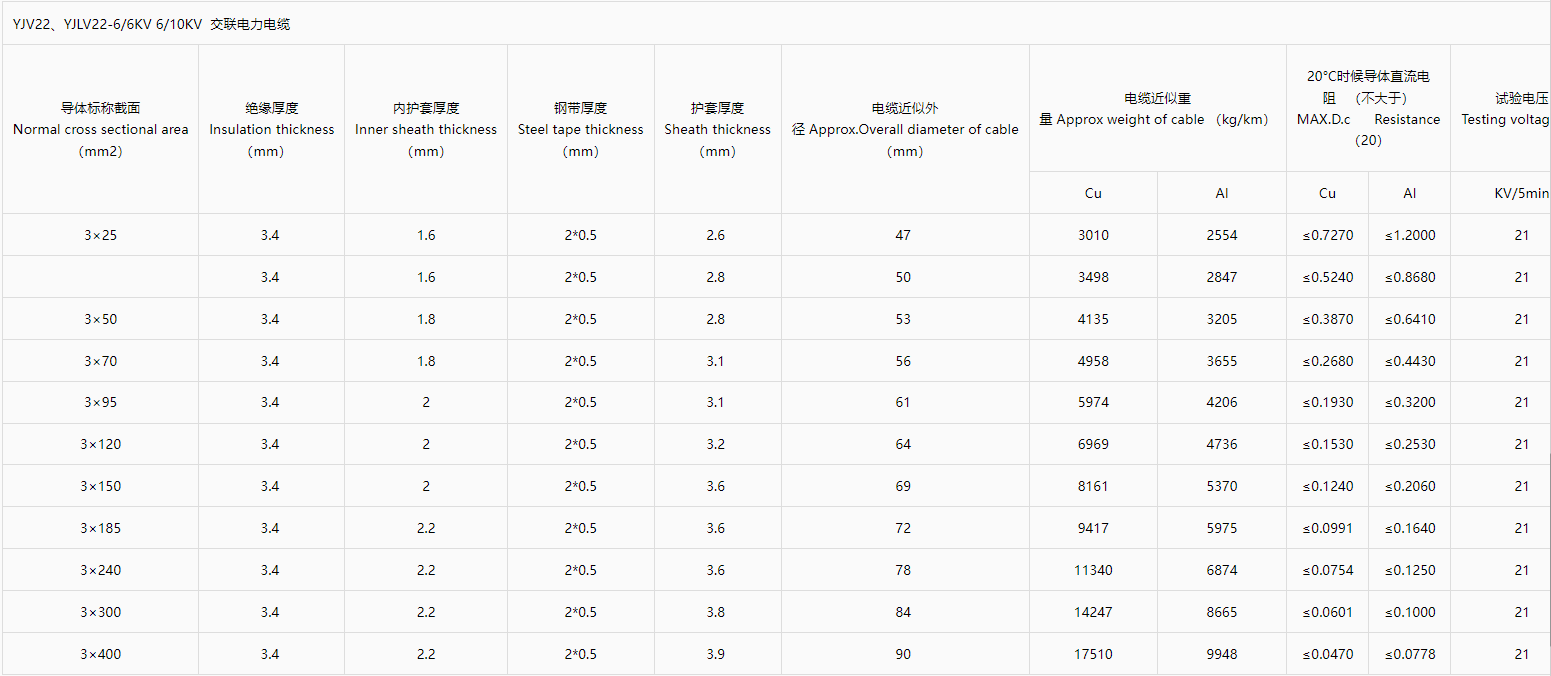The height and width of the screenshot is (676, 1551).
Task: Click the Al subheader under cable weight
Action: point(1221,193)
